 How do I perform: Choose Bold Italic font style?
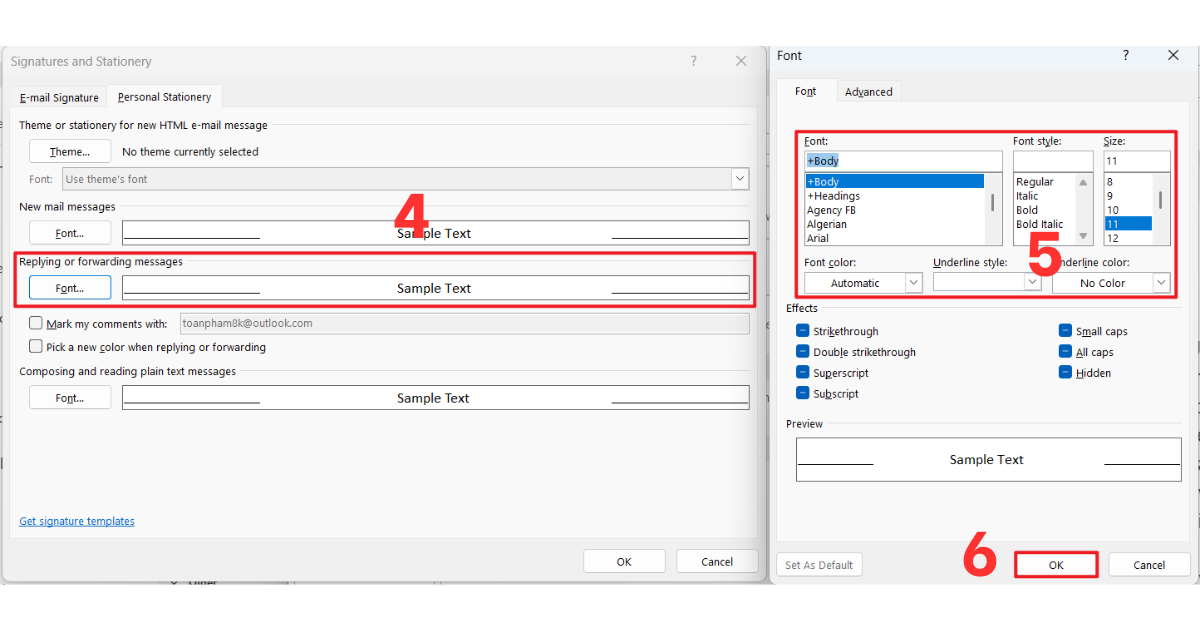[1039, 224]
